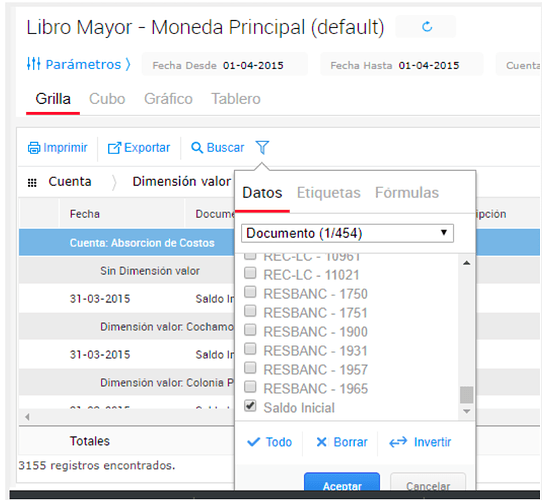Click the Buscar label

point(225,148)
